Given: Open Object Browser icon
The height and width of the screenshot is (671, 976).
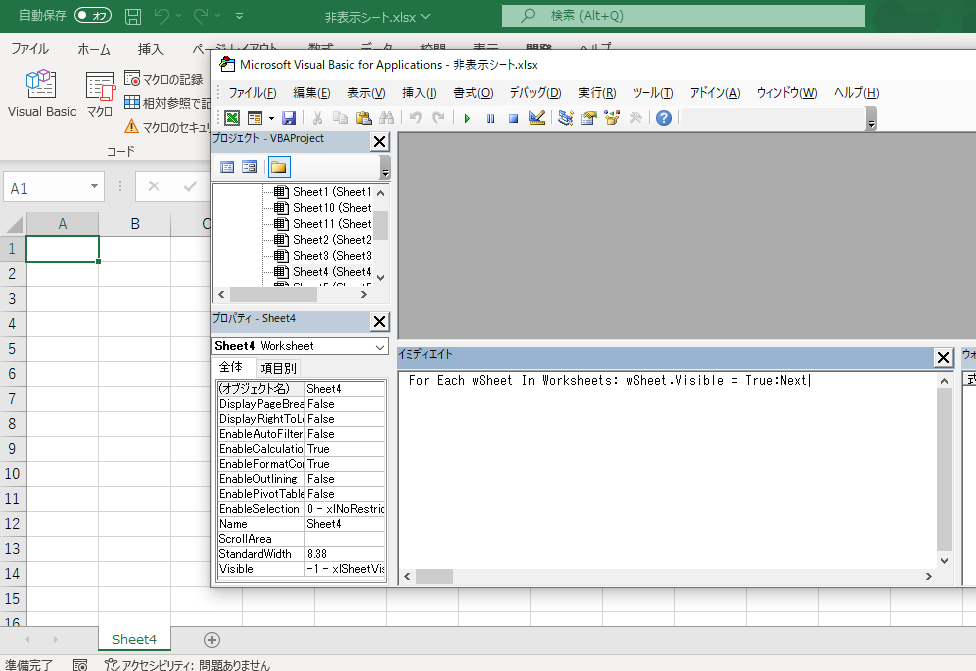Looking at the screenshot, I should point(612,118).
